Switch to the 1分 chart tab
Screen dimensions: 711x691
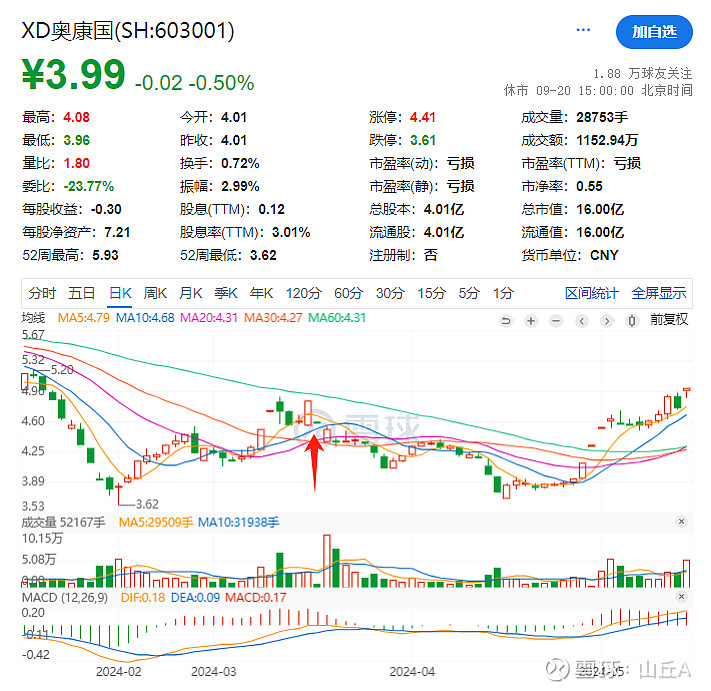coord(503,293)
